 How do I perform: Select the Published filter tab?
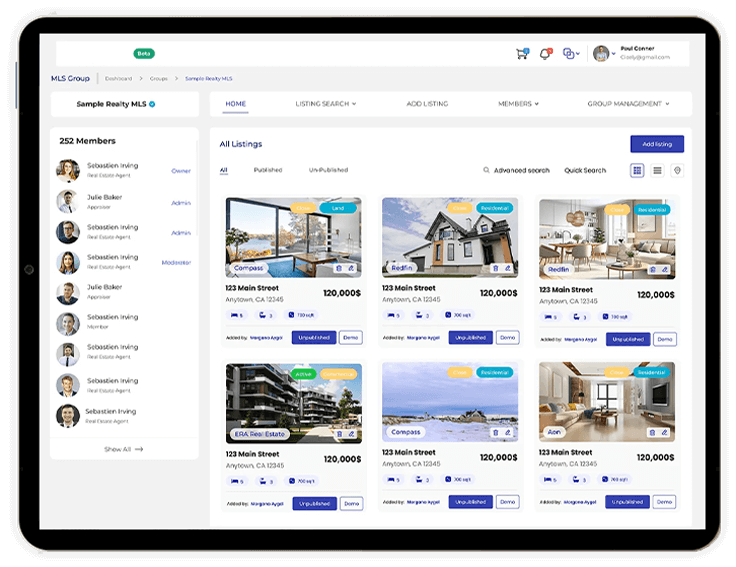[268, 170]
